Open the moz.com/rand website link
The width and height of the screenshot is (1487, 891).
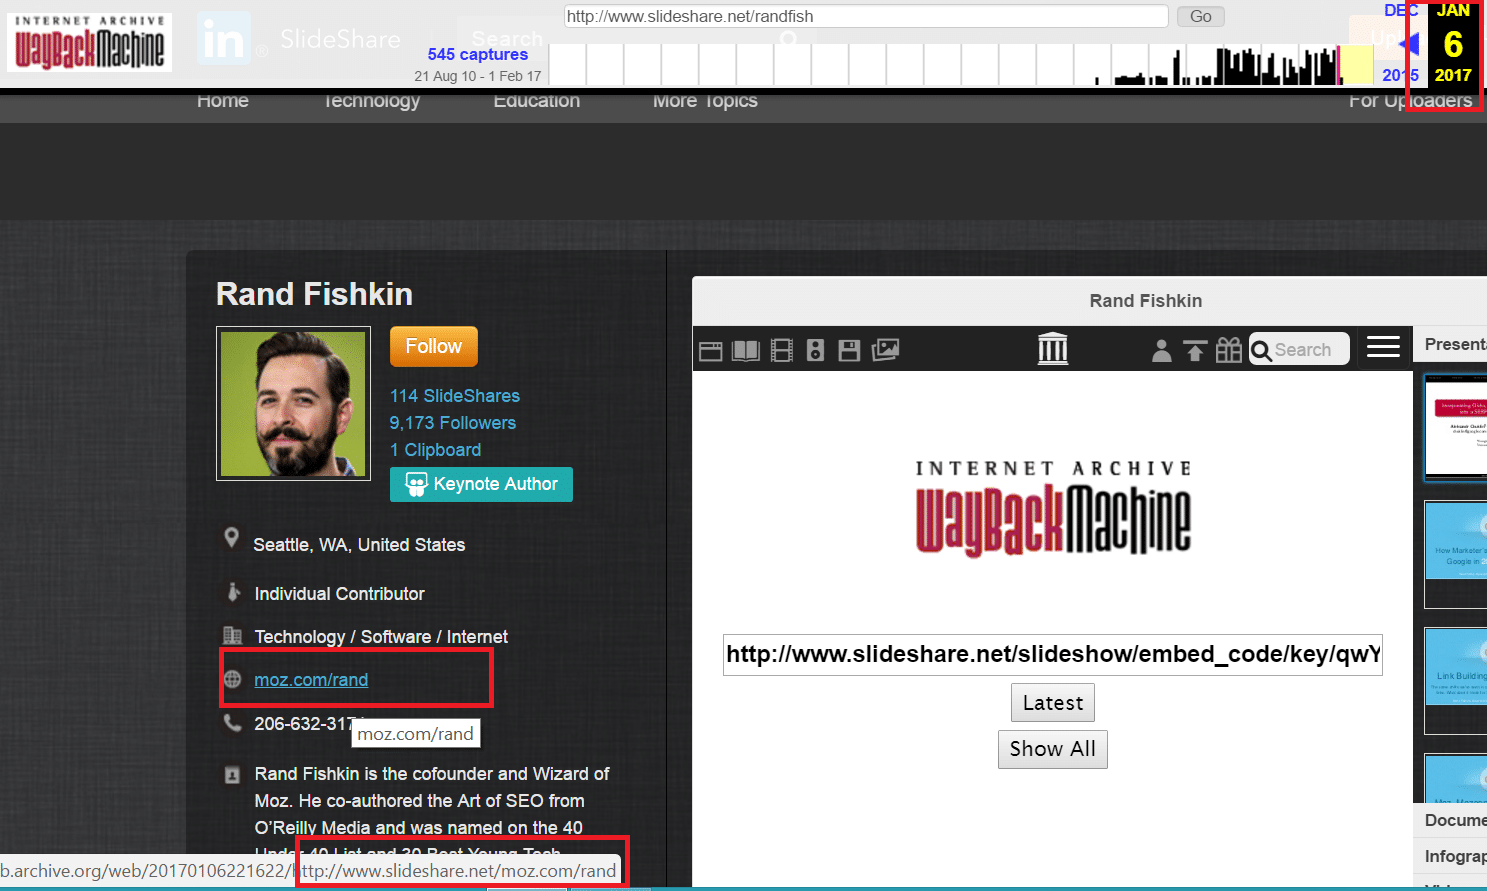pyautogui.click(x=311, y=680)
